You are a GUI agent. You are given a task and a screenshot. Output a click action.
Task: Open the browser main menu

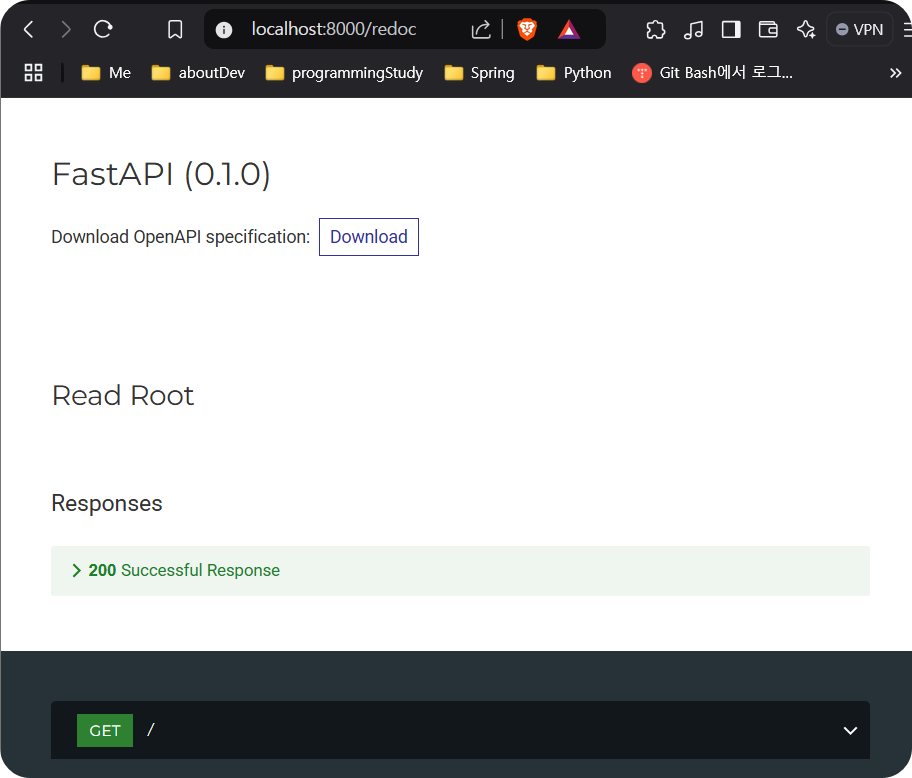[x=907, y=29]
